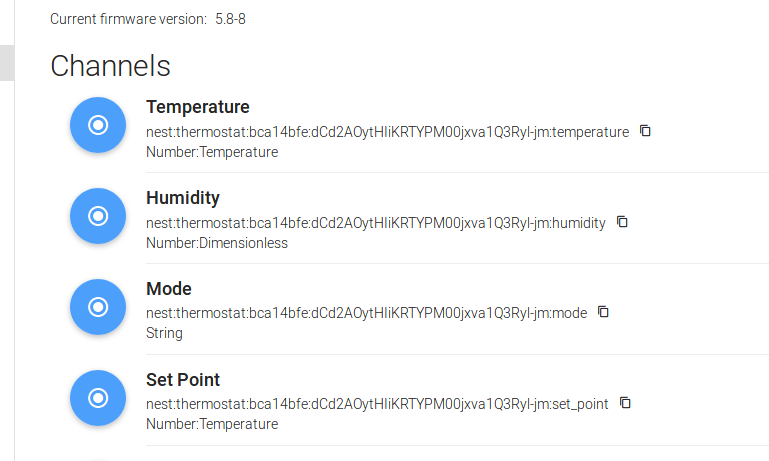Toggle the Set Point channel link circle
Viewport: 769px width, 461px height.
coord(98,397)
